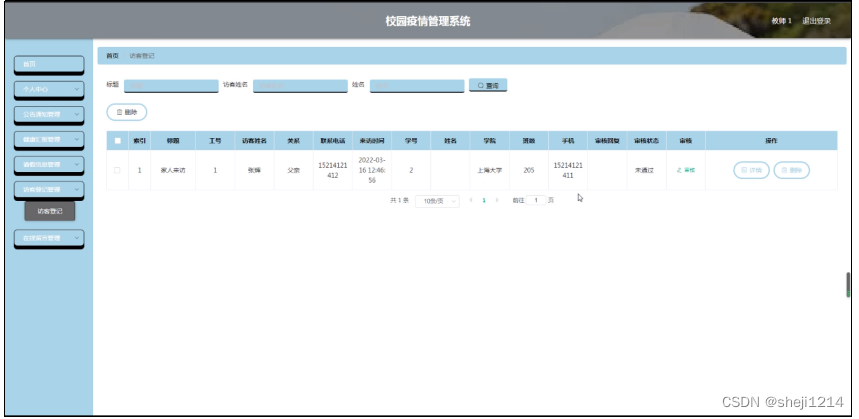Click the batch 删除 button above table
The width and height of the screenshot is (859, 419).
point(127,112)
